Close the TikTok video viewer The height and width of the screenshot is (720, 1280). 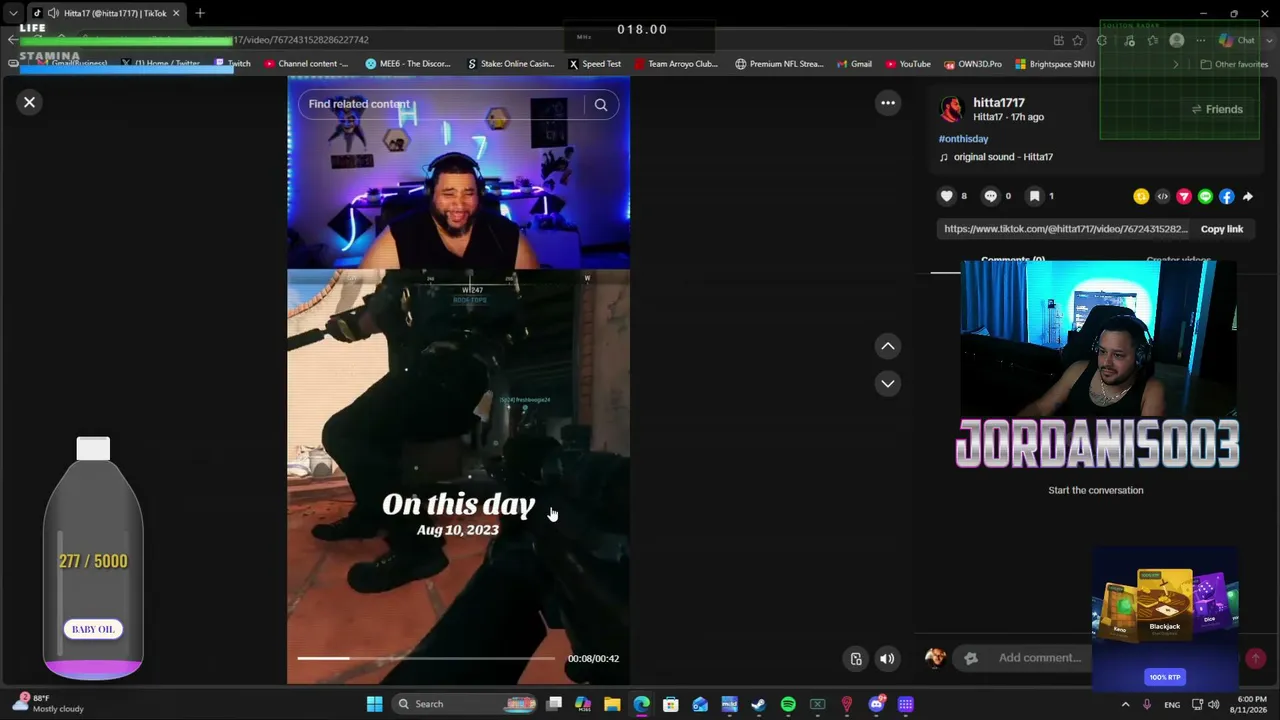tap(29, 102)
